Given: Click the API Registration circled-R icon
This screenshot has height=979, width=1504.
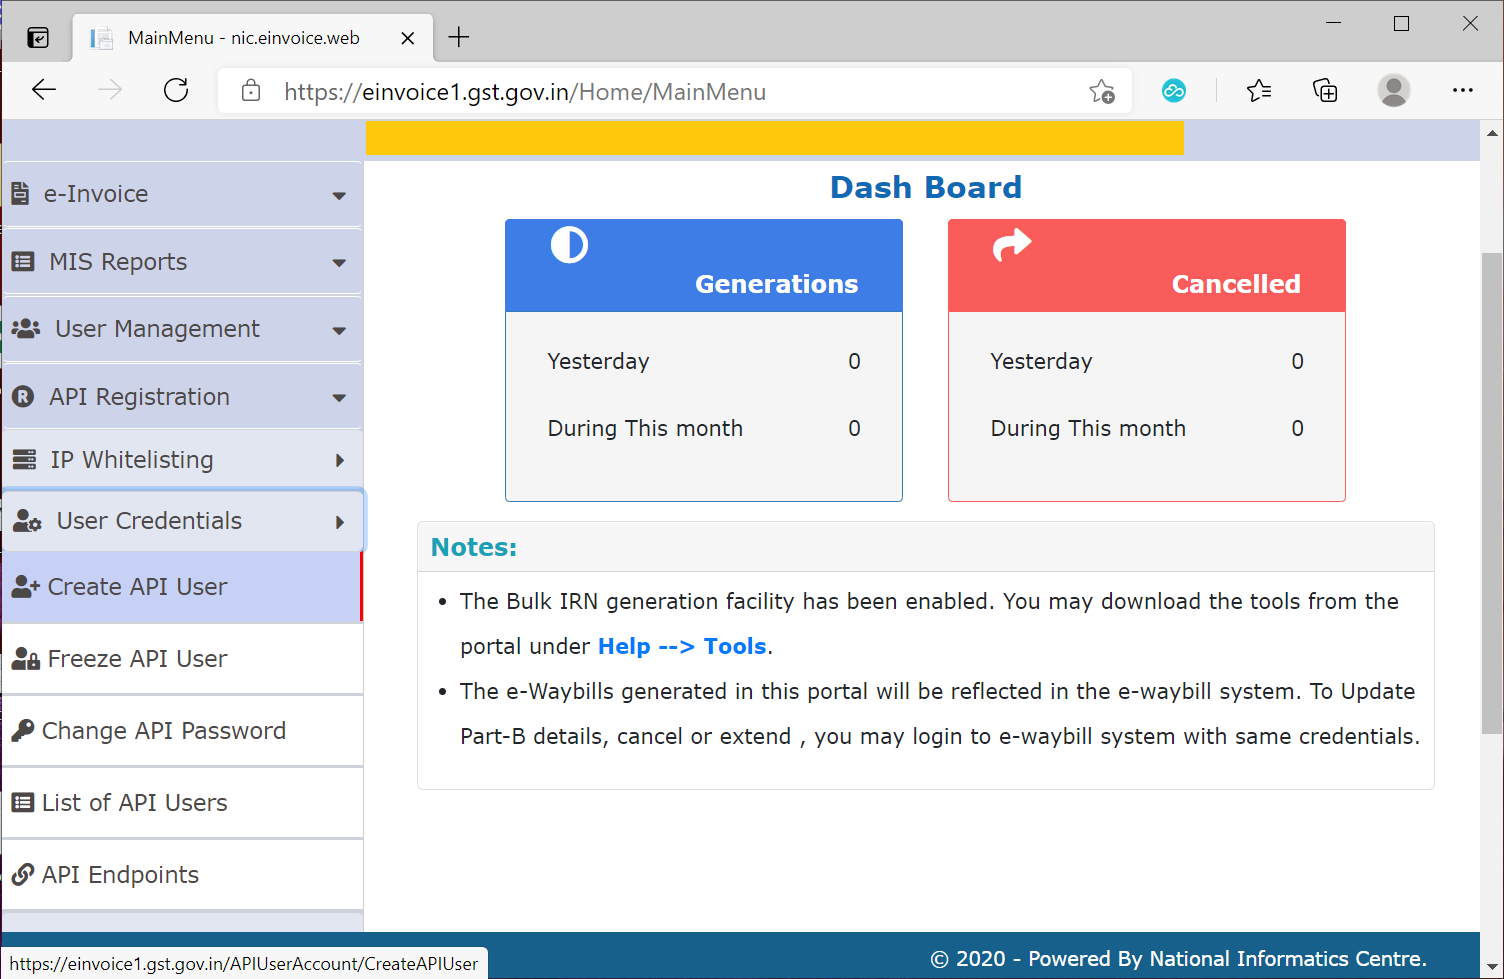Looking at the screenshot, I should (22, 396).
